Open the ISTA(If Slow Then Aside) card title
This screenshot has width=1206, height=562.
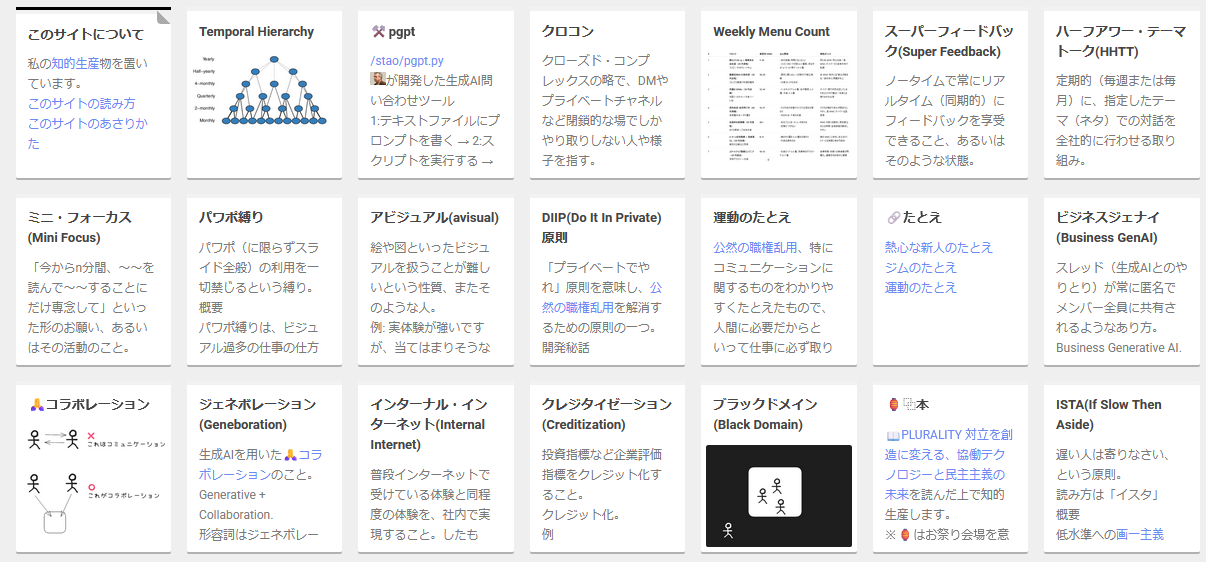point(1108,414)
